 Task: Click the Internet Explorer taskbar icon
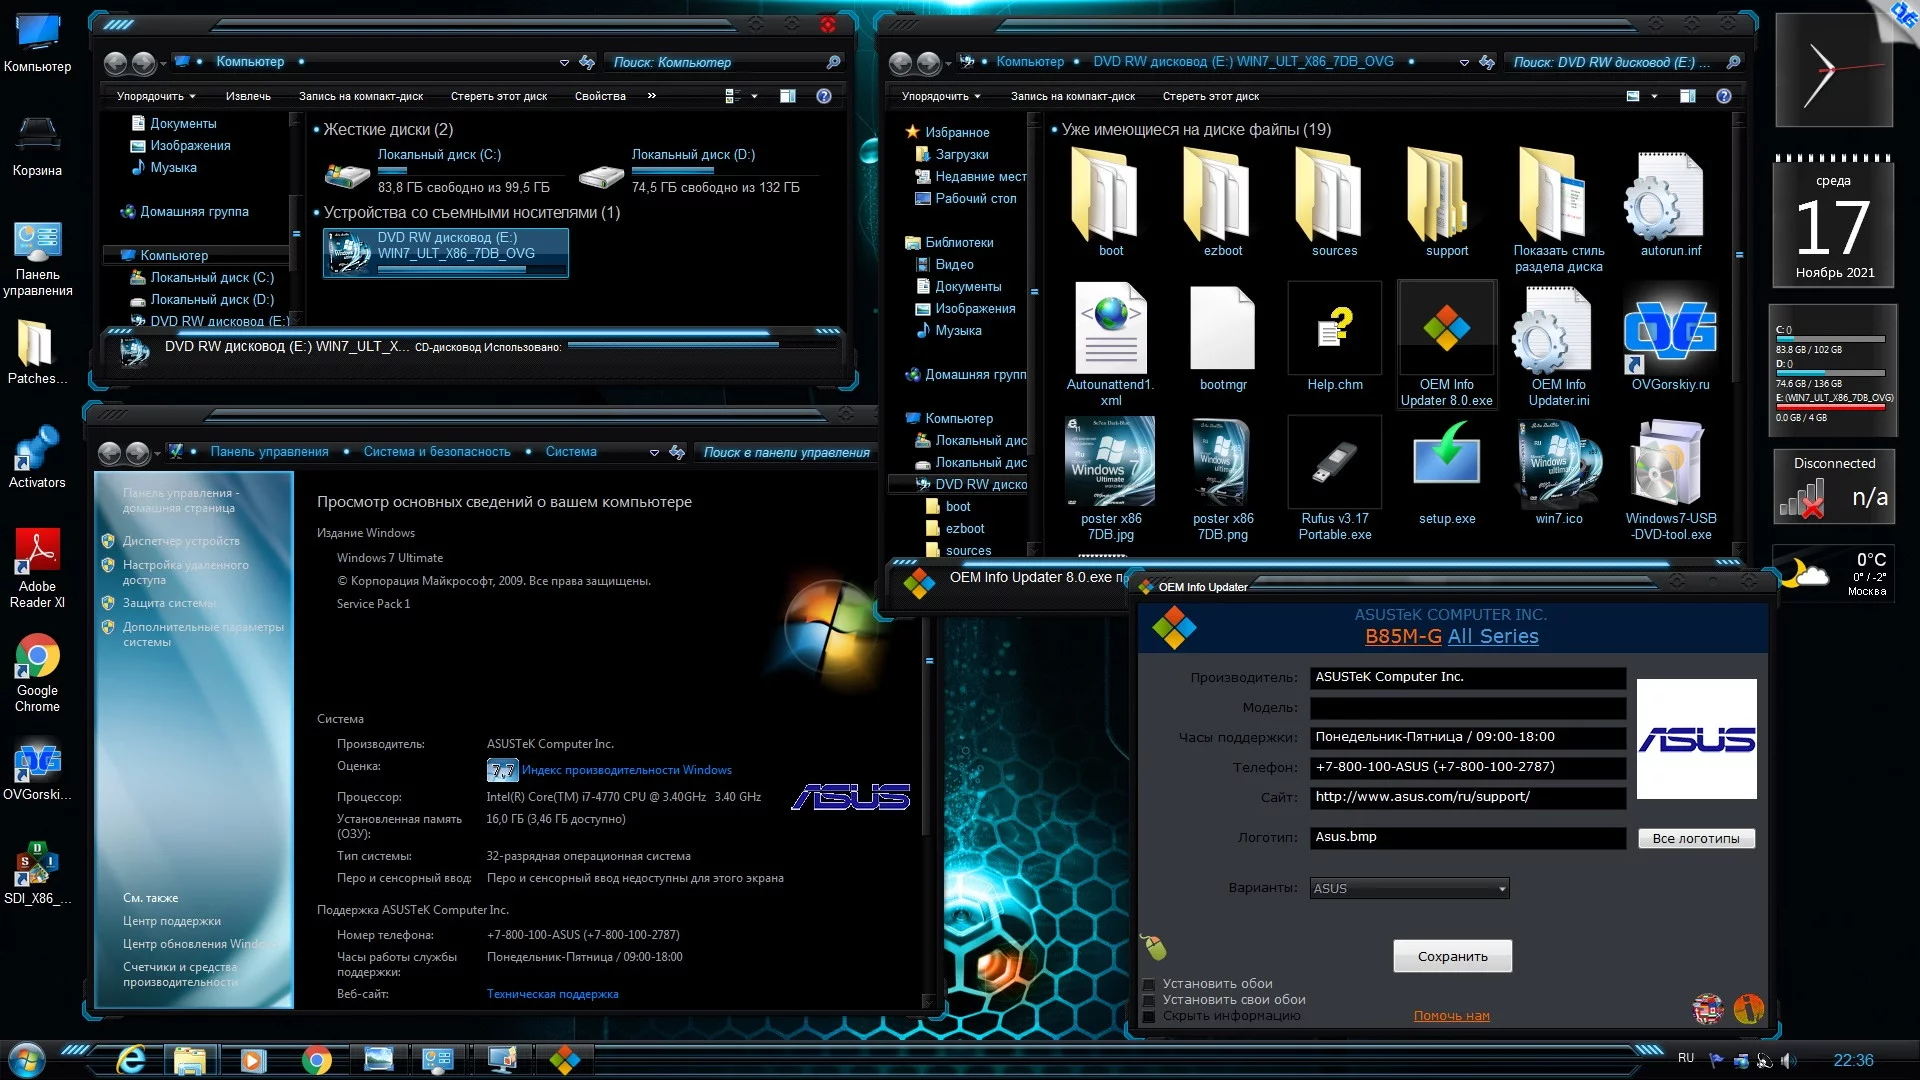pyautogui.click(x=130, y=1060)
